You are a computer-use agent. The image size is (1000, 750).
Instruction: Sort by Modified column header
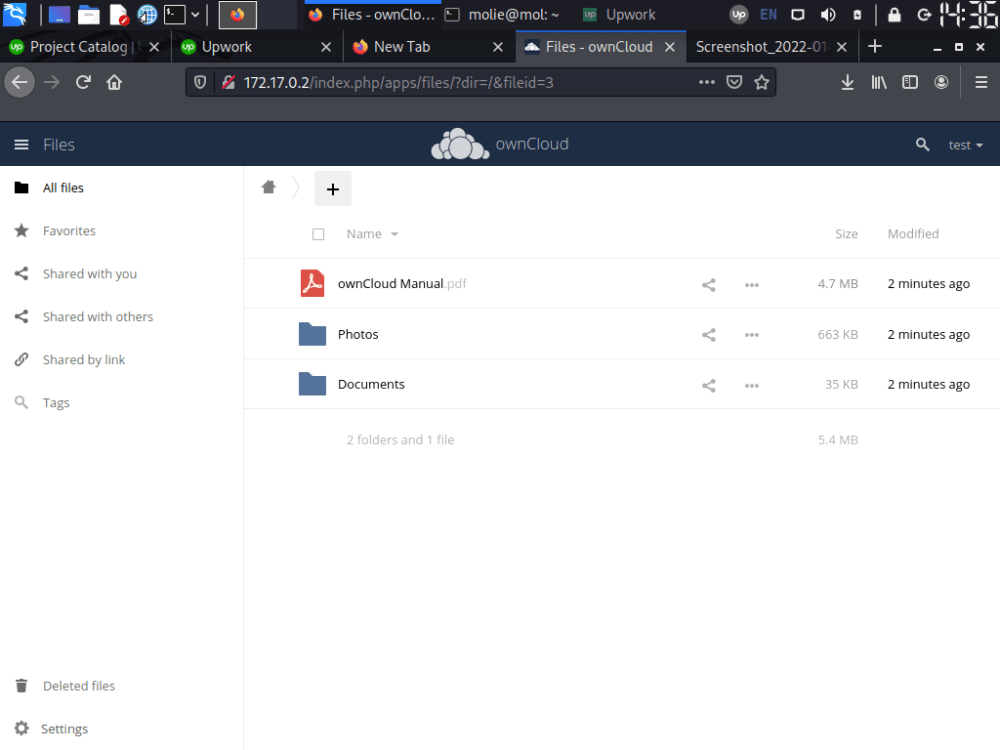(913, 234)
